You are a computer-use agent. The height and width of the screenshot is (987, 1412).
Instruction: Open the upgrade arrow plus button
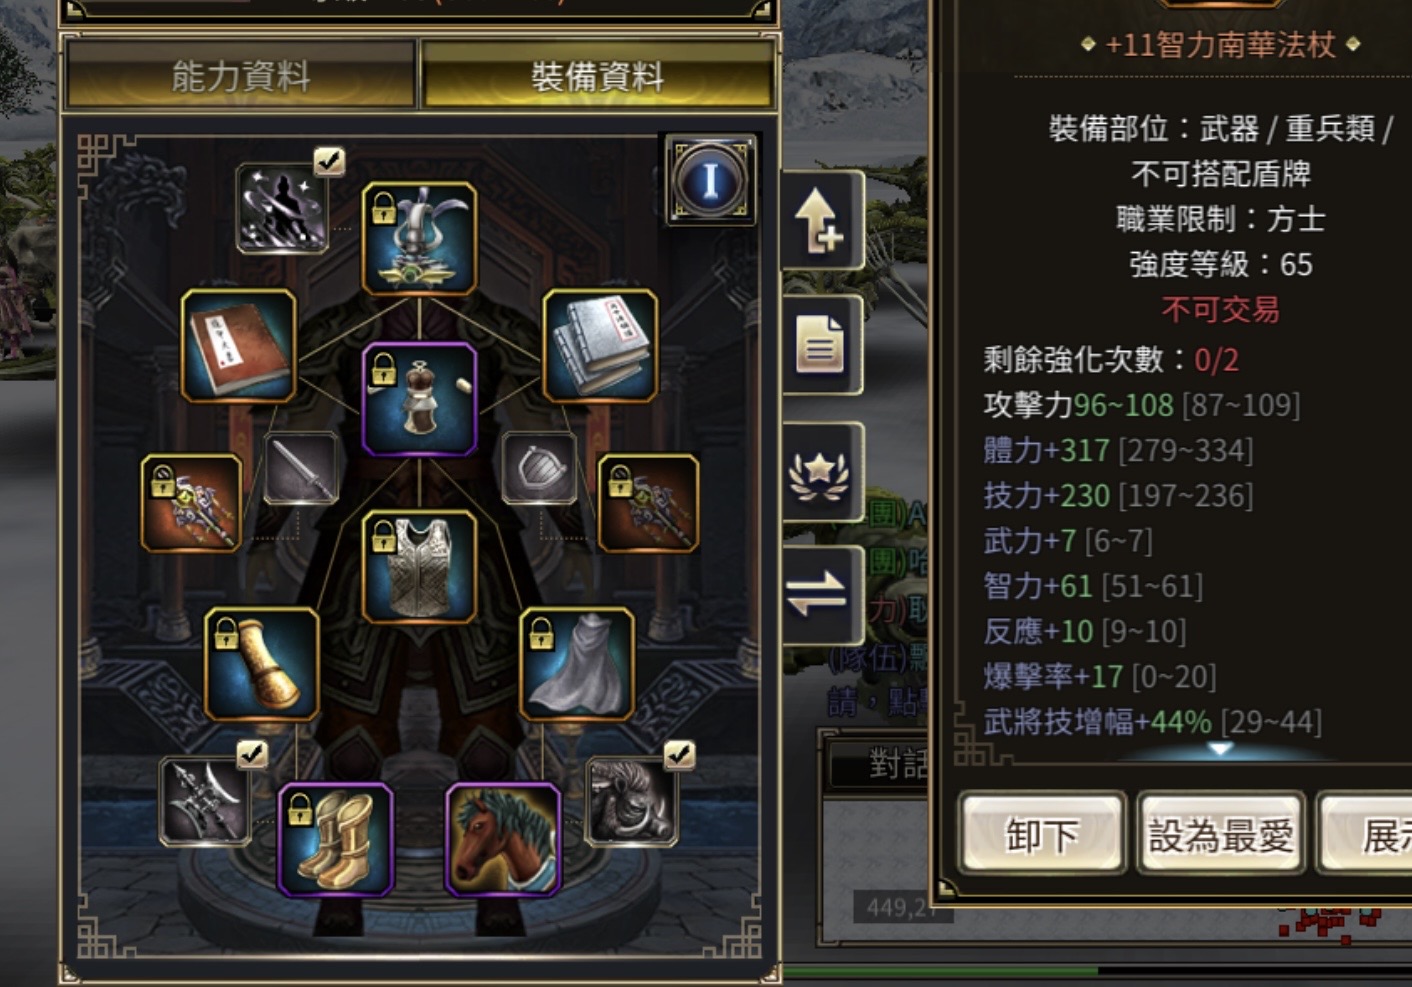coord(819,220)
